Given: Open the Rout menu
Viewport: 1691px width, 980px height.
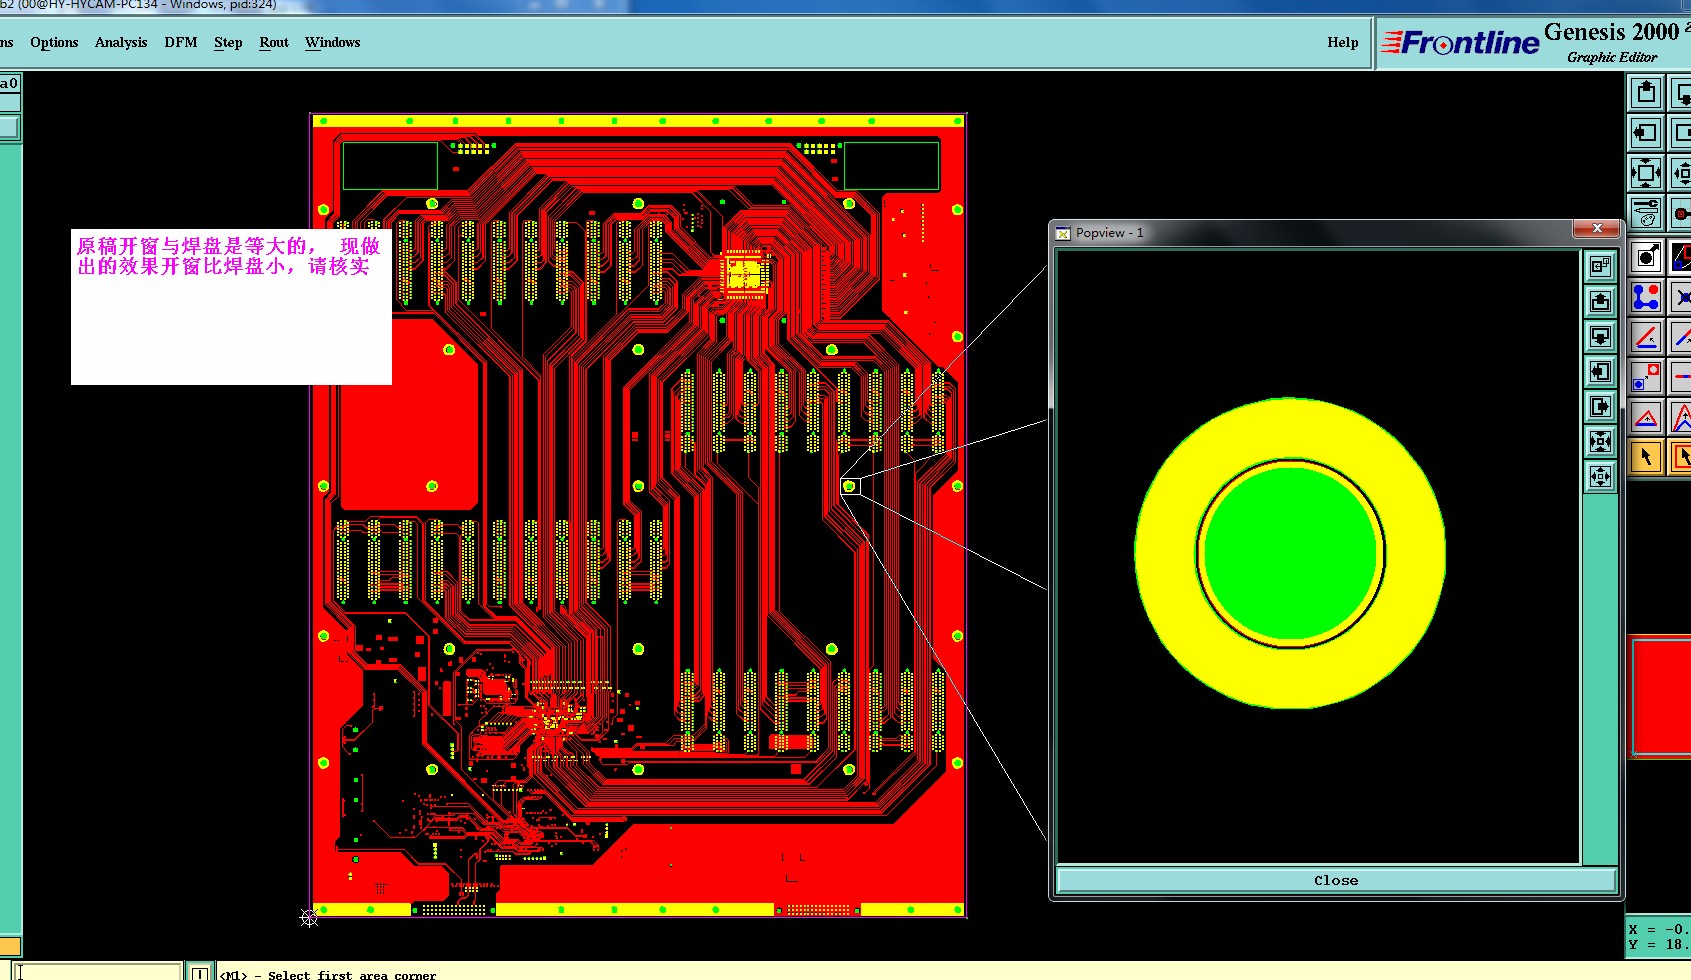Looking at the screenshot, I should pos(274,42).
